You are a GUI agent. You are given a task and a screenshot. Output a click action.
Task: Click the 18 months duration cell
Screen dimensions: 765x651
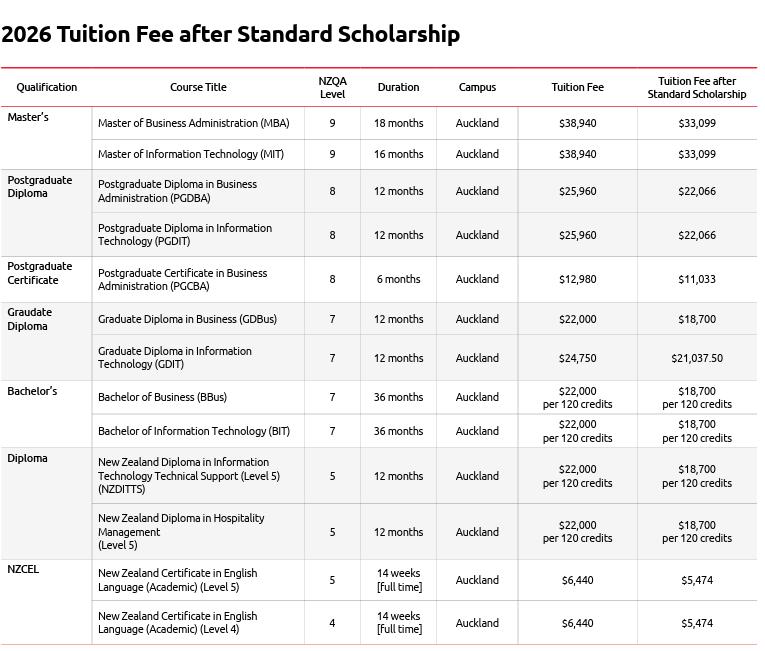(x=398, y=123)
